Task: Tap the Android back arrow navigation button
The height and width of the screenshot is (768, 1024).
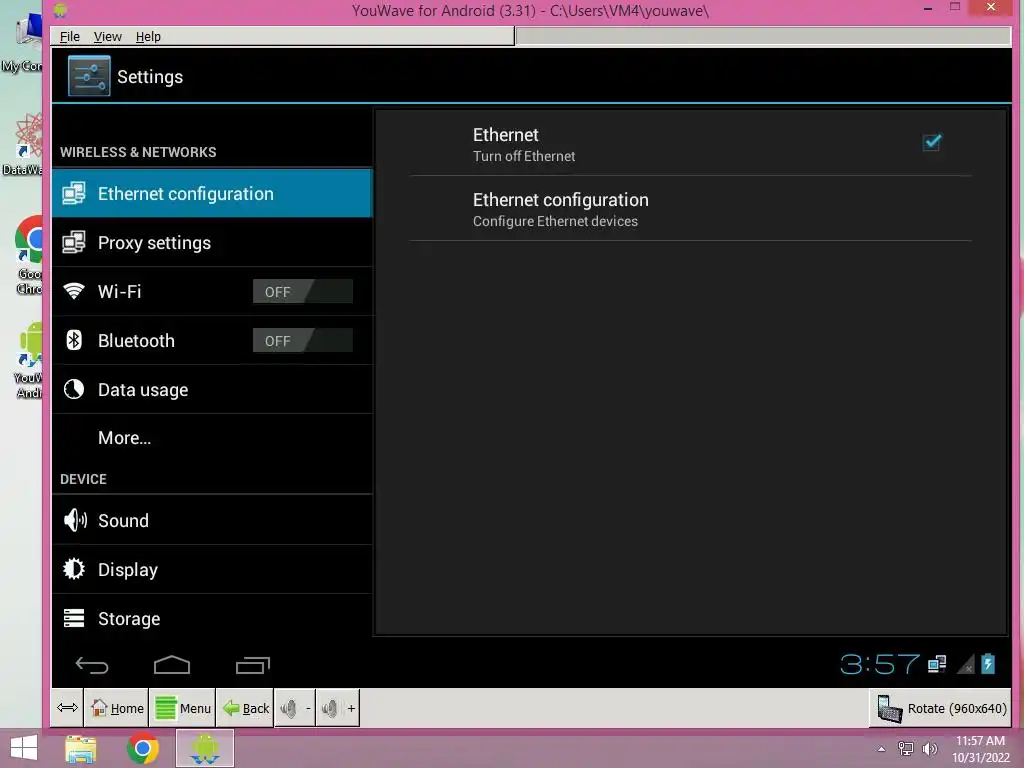Action: [x=92, y=665]
